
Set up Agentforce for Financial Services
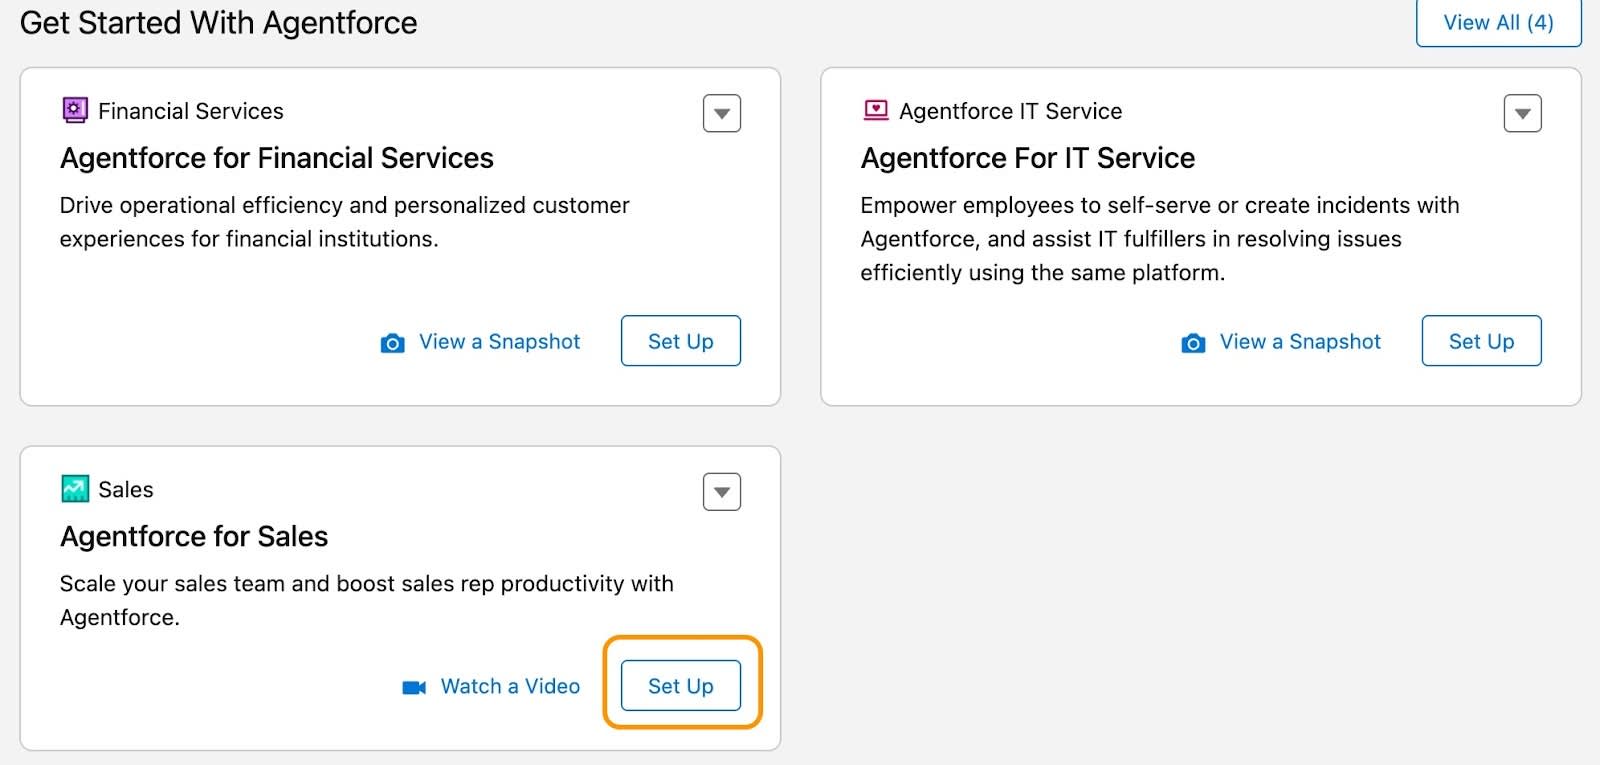(x=681, y=341)
